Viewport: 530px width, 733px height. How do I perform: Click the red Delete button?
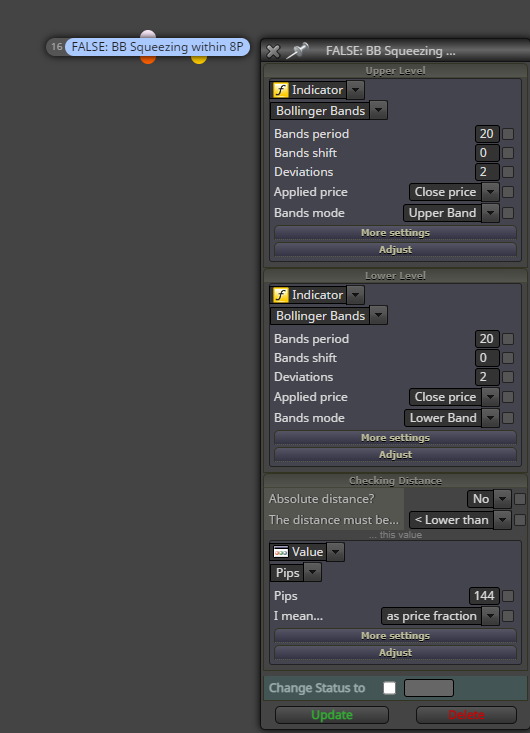tap(466, 715)
